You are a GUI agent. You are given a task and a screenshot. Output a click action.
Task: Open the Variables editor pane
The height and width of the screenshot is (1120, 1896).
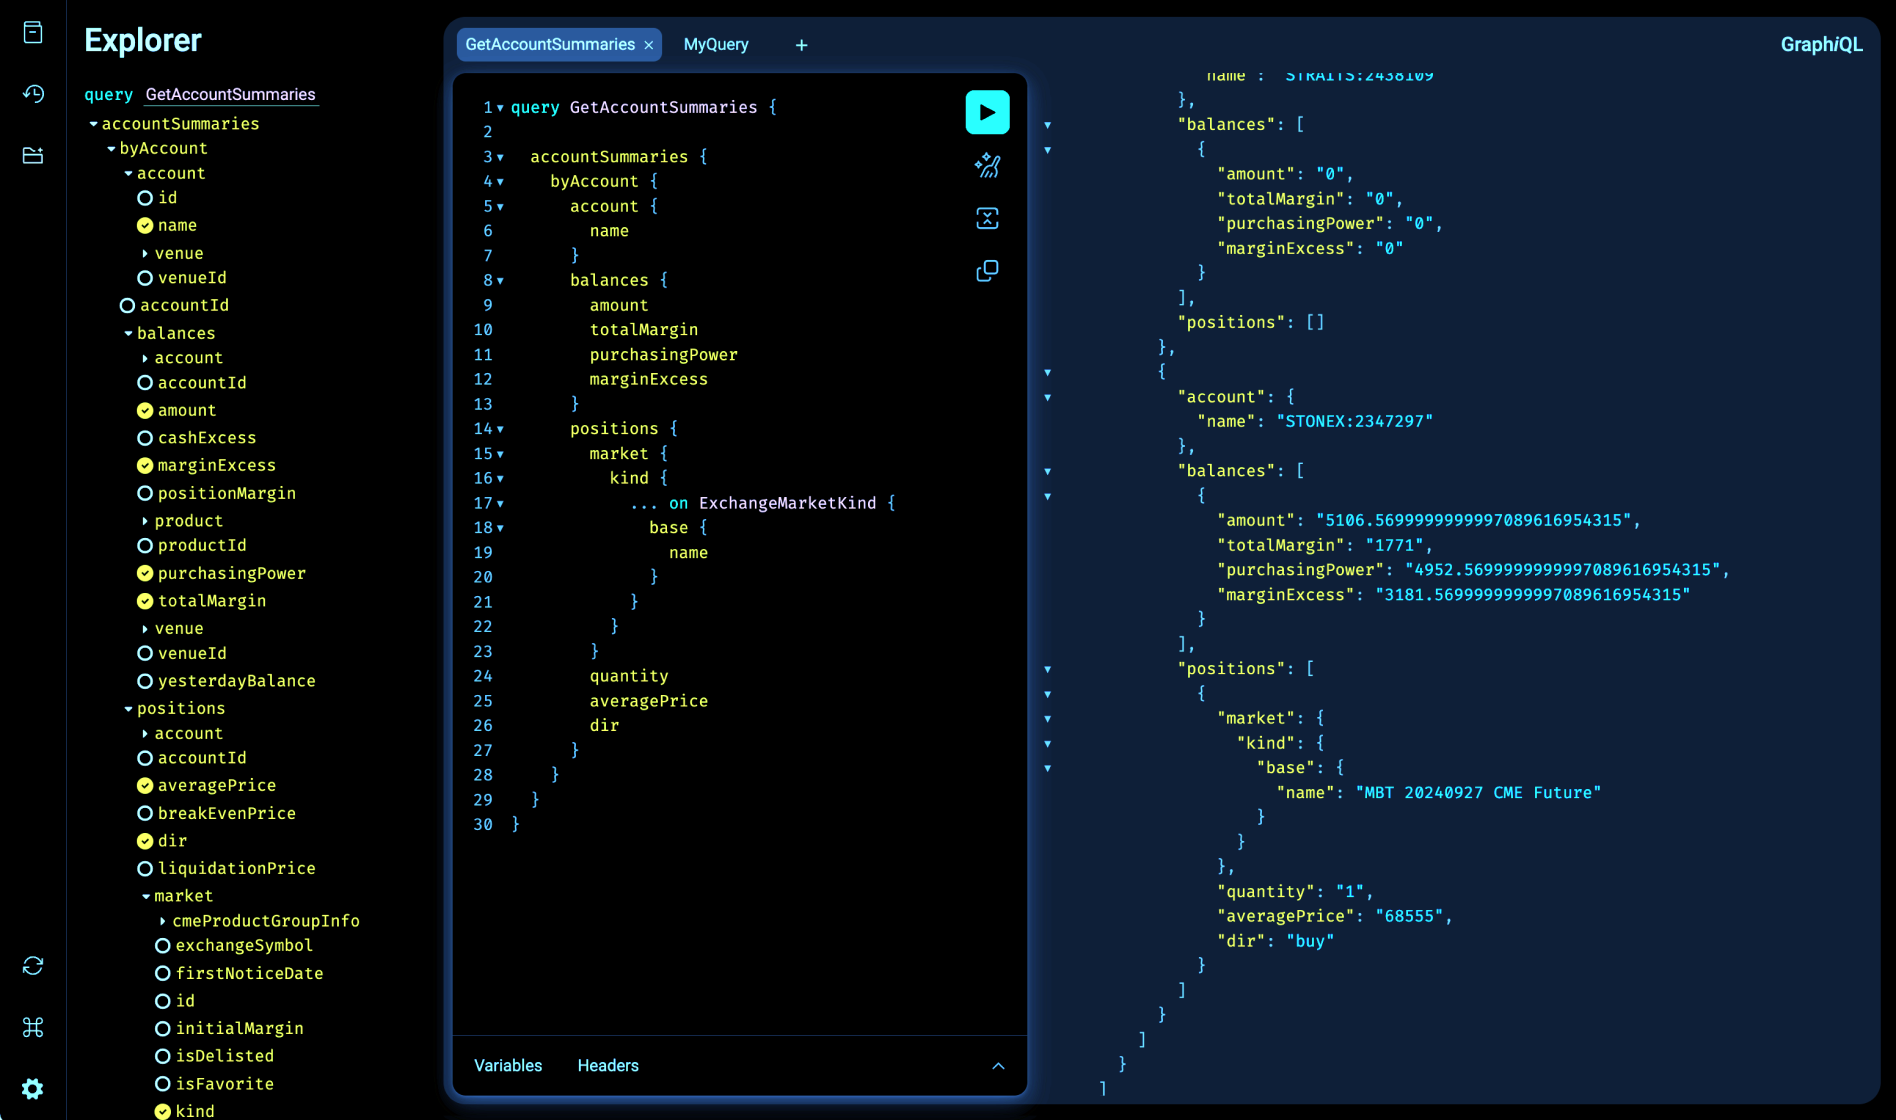pos(508,1065)
